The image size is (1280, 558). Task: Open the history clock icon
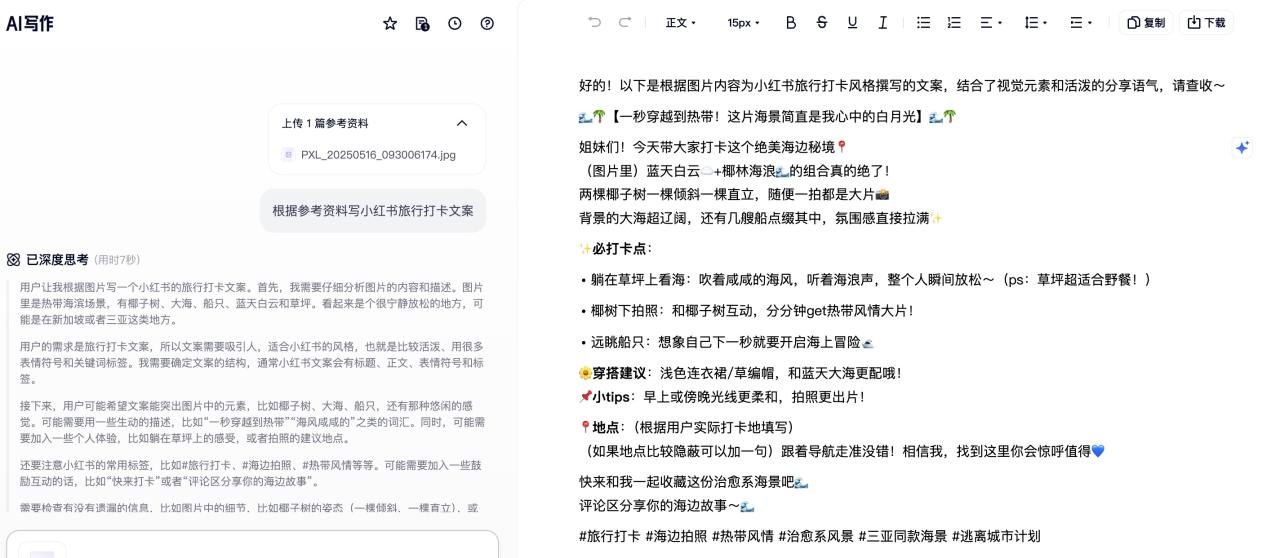[455, 23]
